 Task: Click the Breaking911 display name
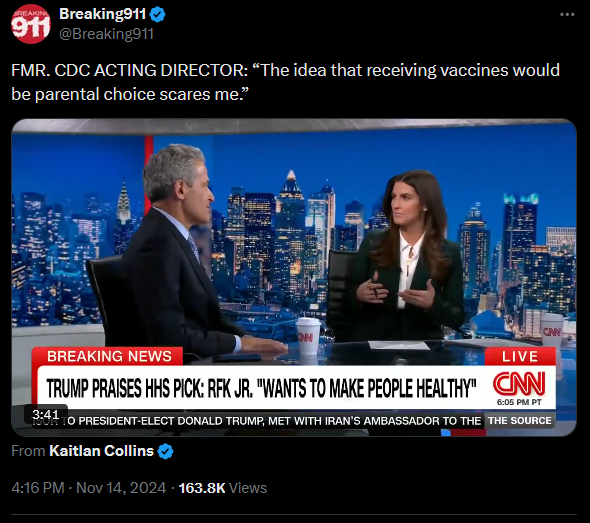pos(102,14)
